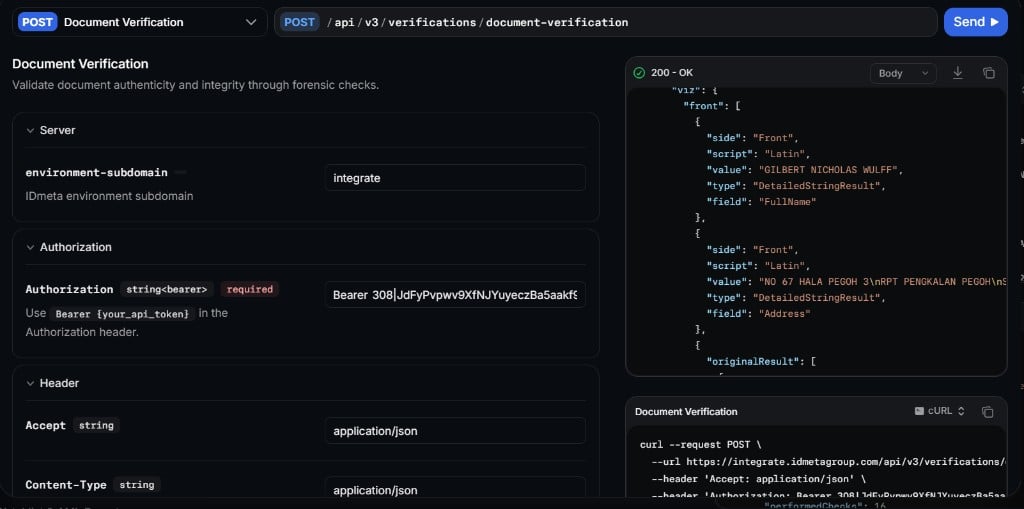1024x509 pixels.
Task: Click the green 200 - OK status icon
Action: pos(639,73)
